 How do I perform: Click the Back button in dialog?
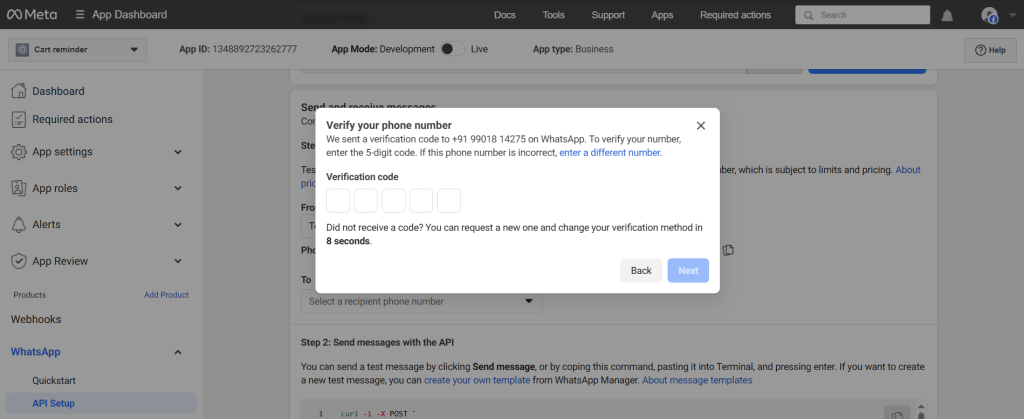[640, 271]
